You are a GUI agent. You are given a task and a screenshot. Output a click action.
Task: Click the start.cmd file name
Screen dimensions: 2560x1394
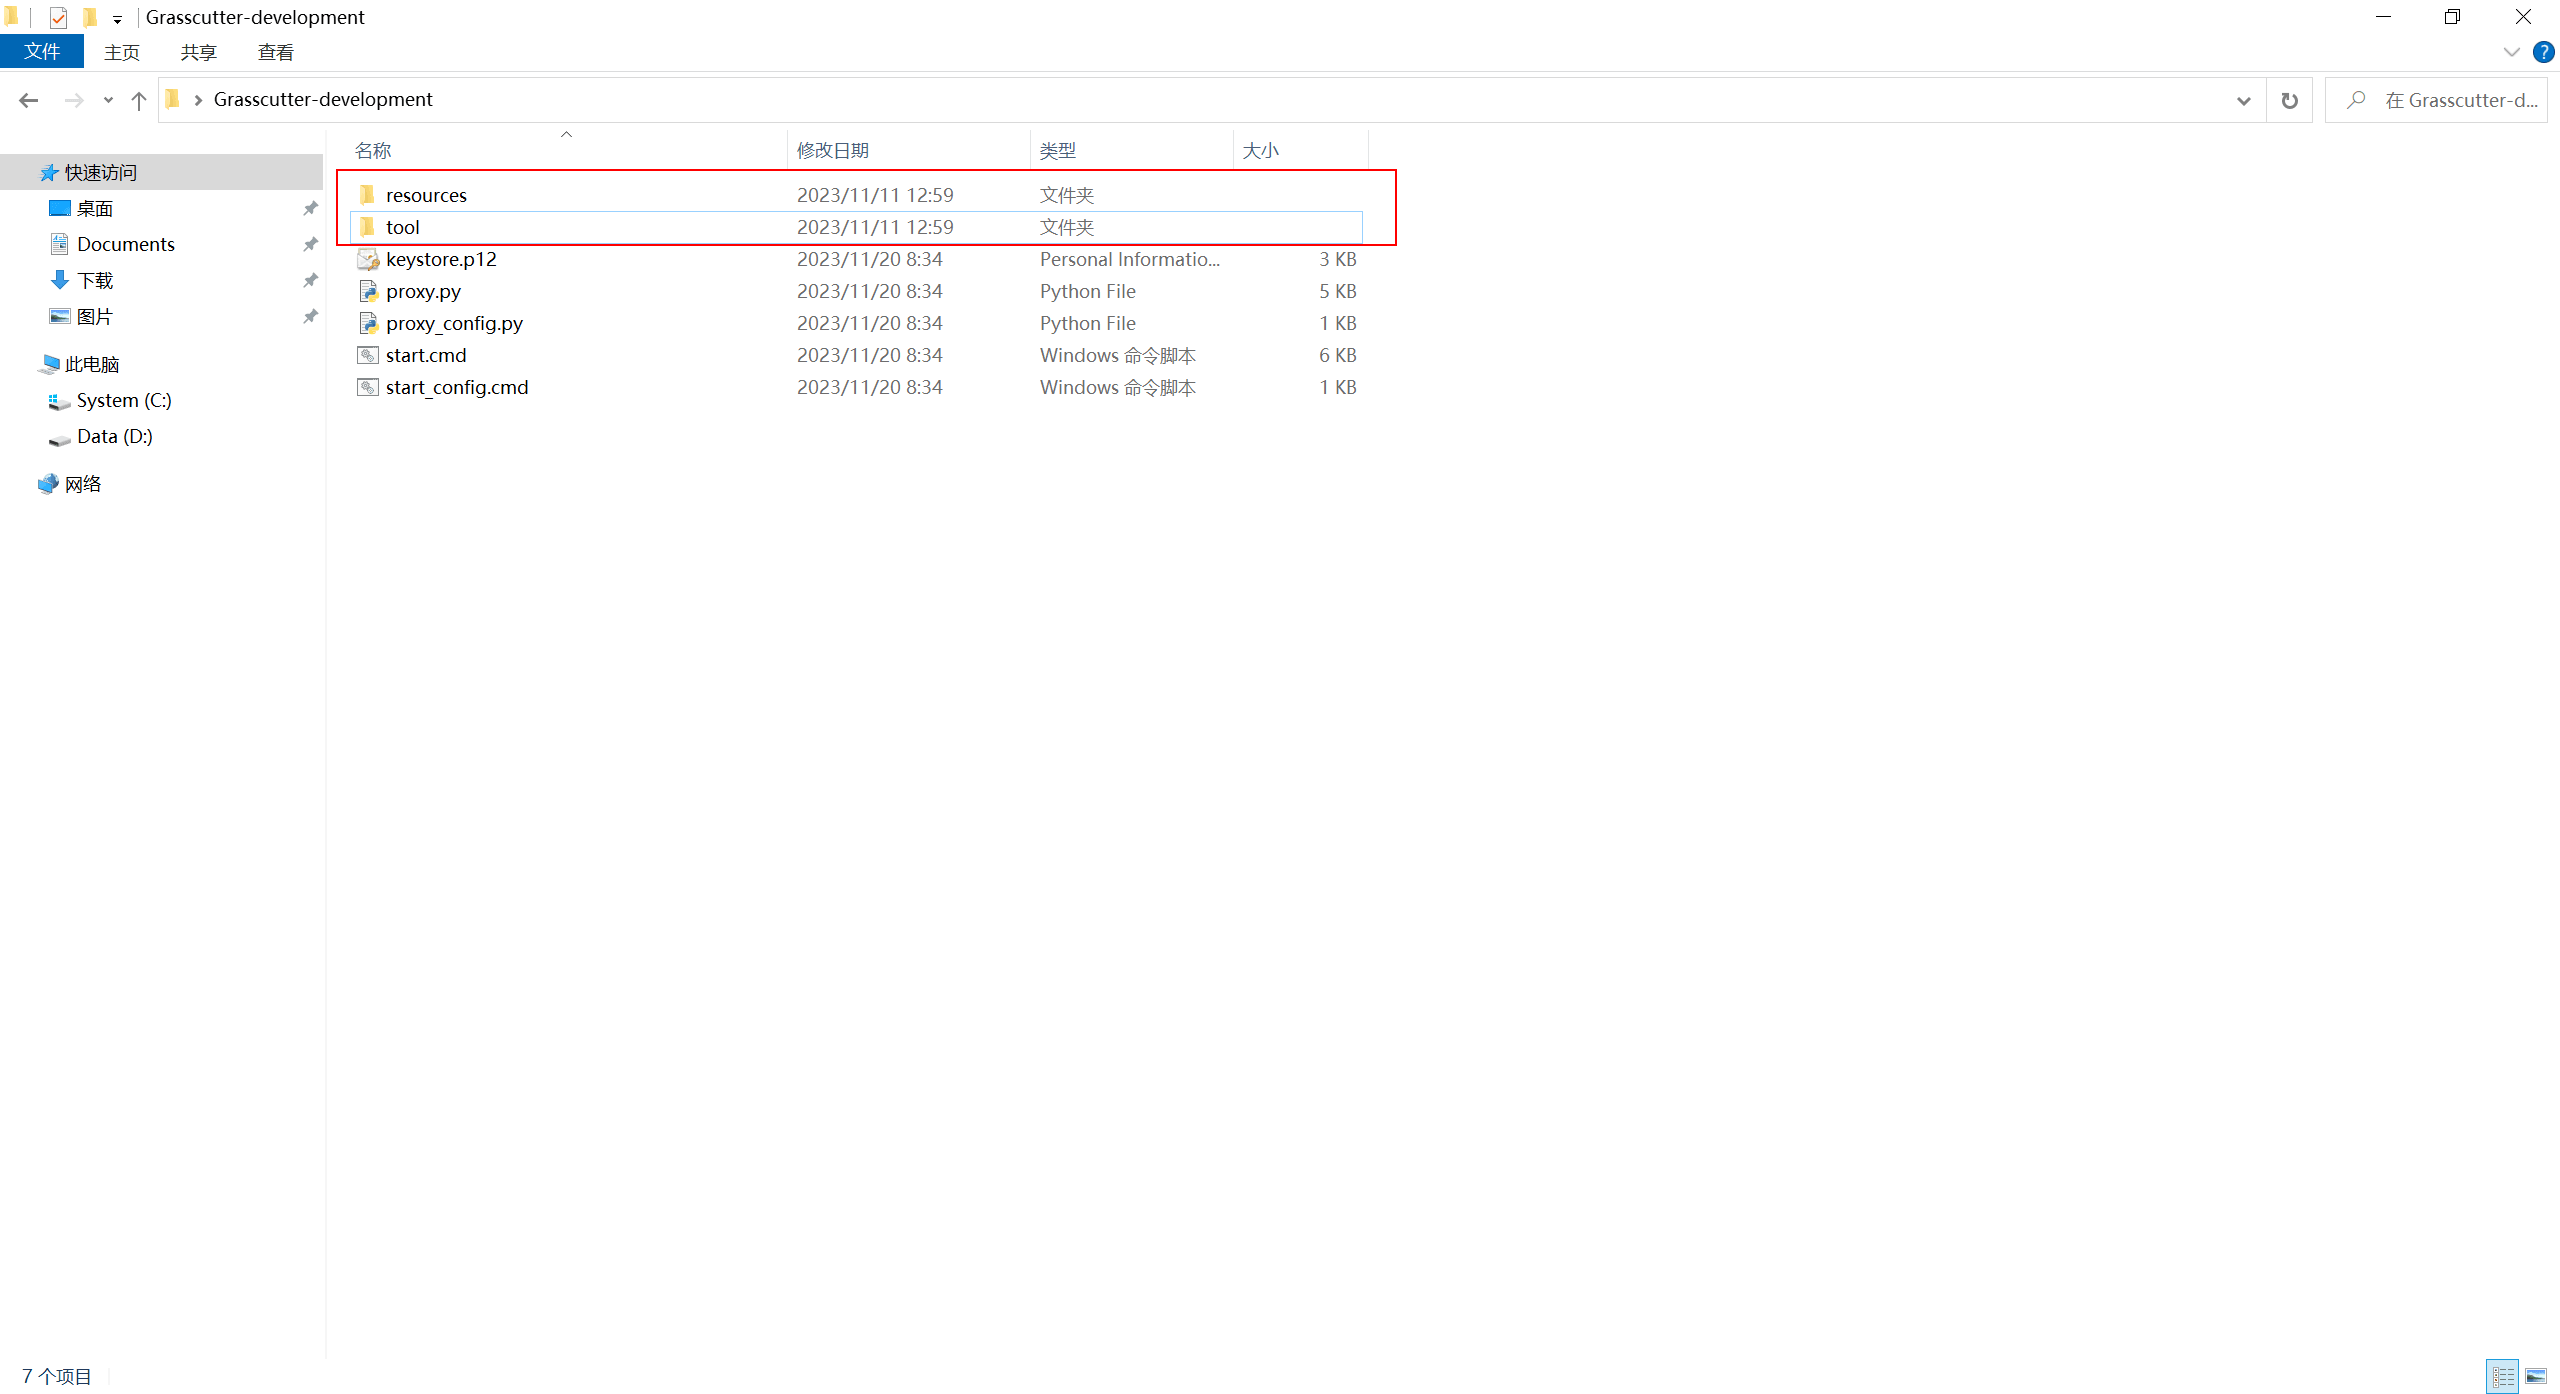(426, 356)
